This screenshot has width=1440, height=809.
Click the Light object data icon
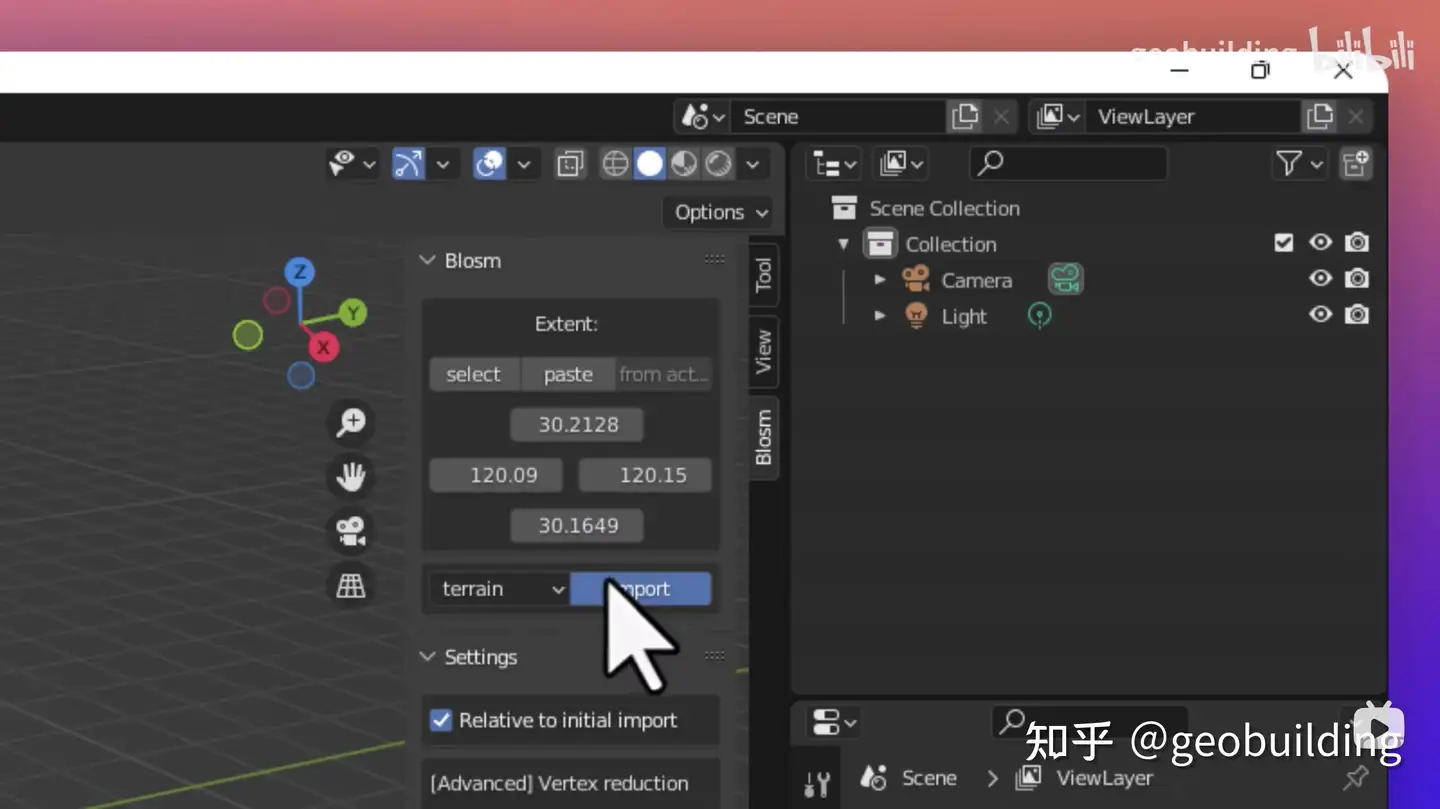point(1040,316)
